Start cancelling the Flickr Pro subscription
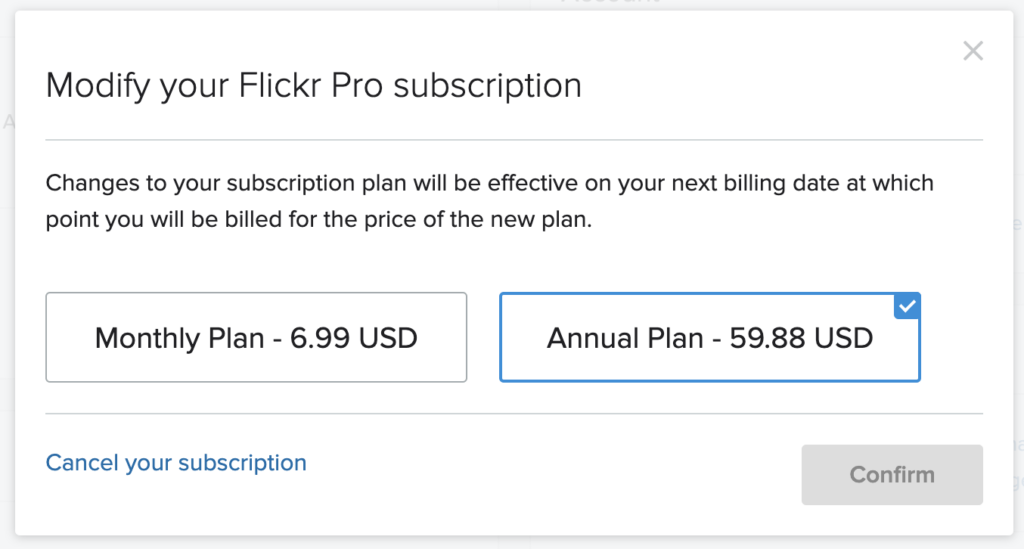 [x=176, y=463]
